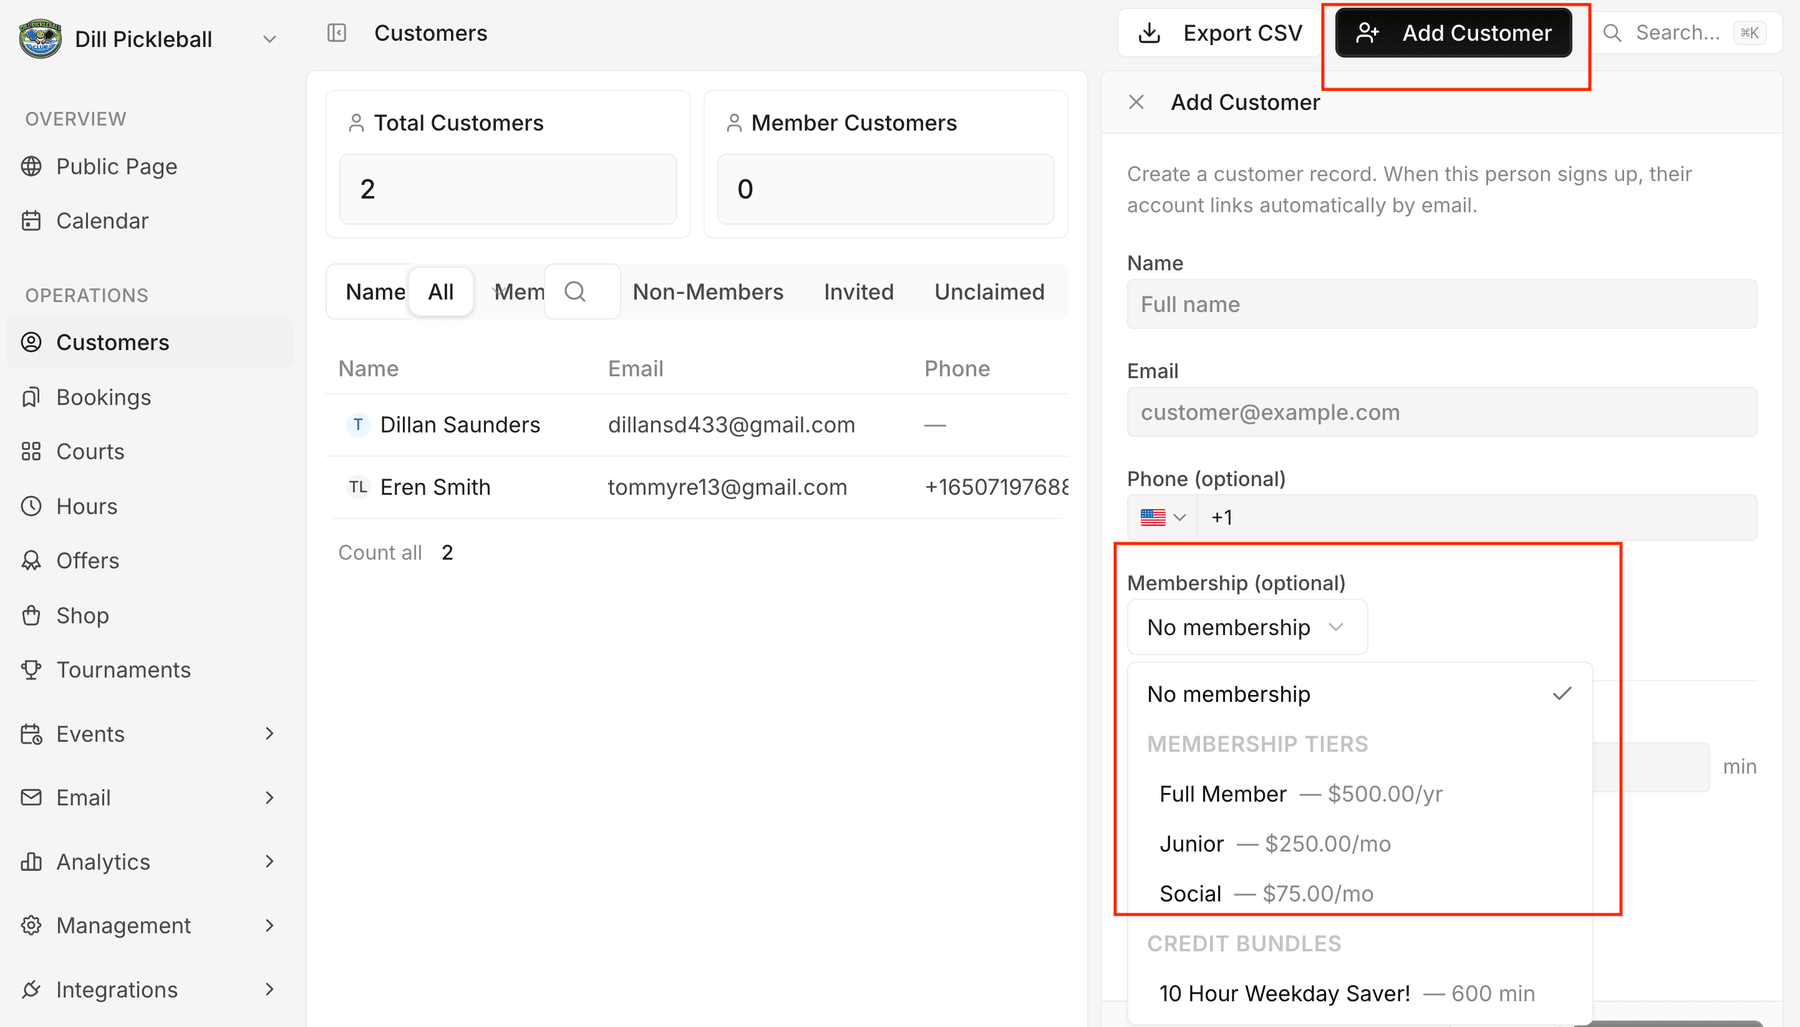
Task: Open the Eren Smith customer row
Action: 697,488
